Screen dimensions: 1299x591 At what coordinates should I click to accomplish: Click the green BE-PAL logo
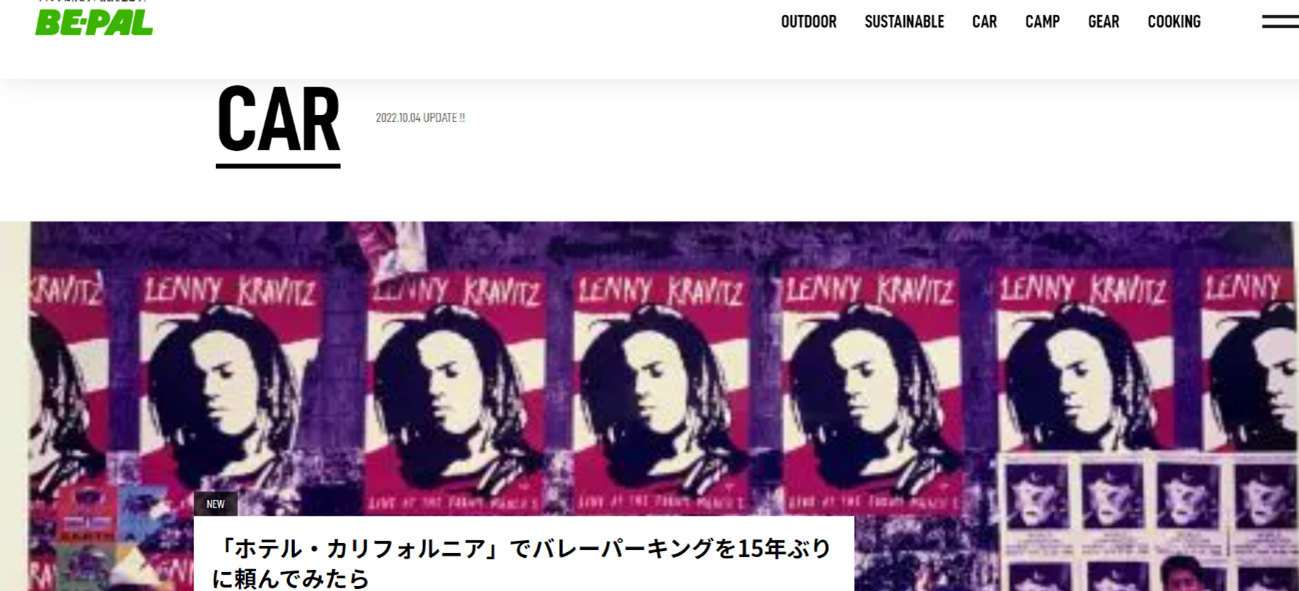[x=94, y=22]
